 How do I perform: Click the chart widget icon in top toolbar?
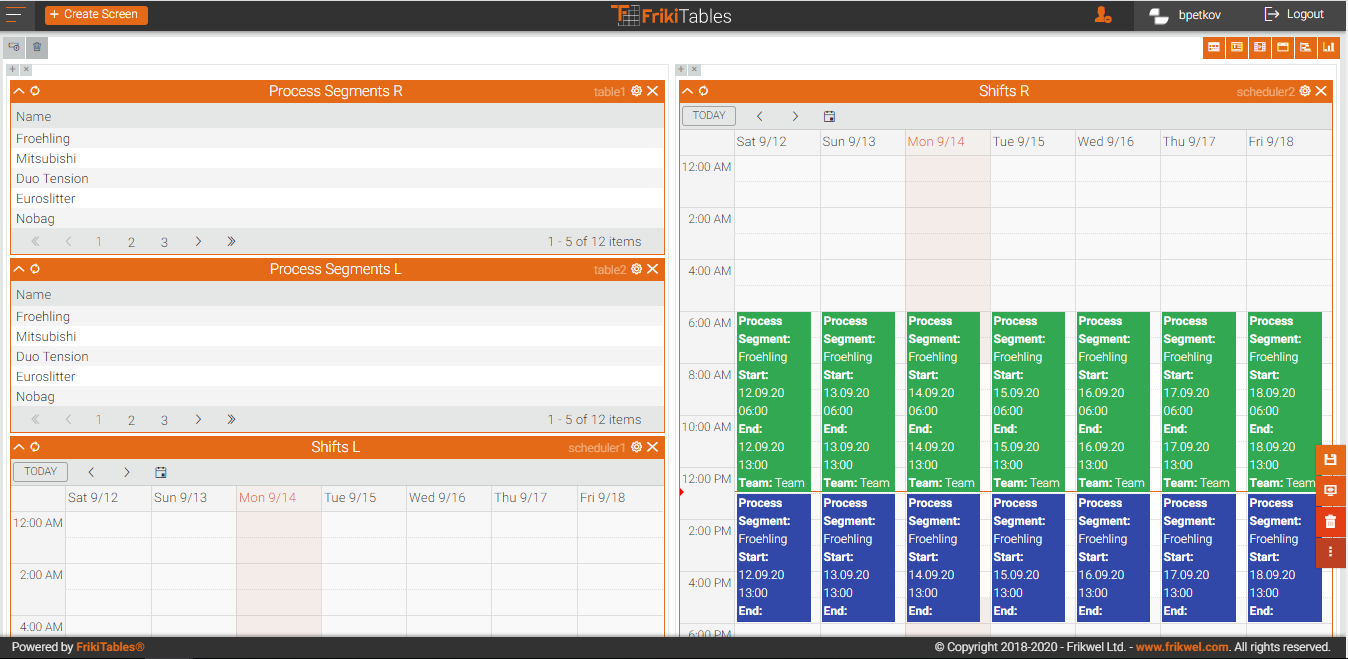(x=1328, y=47)
